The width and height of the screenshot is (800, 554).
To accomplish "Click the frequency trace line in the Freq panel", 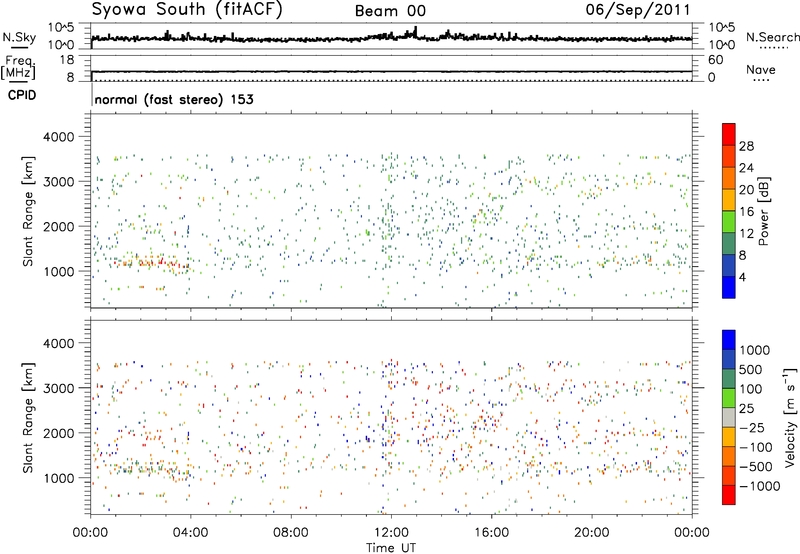I will pos(391,71).
